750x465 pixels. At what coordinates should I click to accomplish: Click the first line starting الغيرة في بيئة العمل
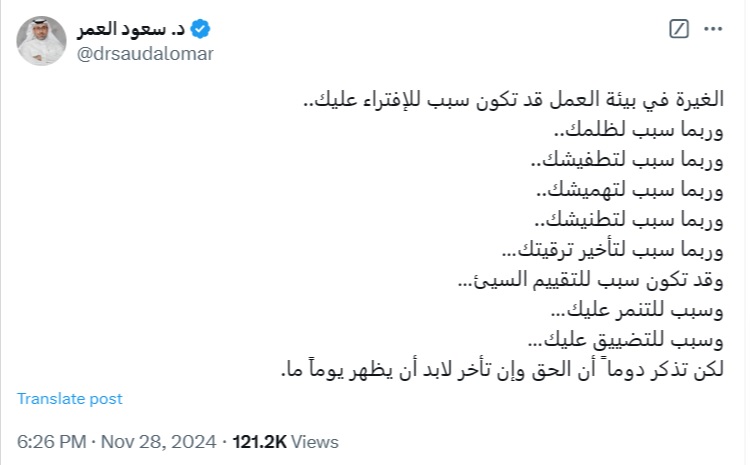pyautogui.click(x=513, y=100)
